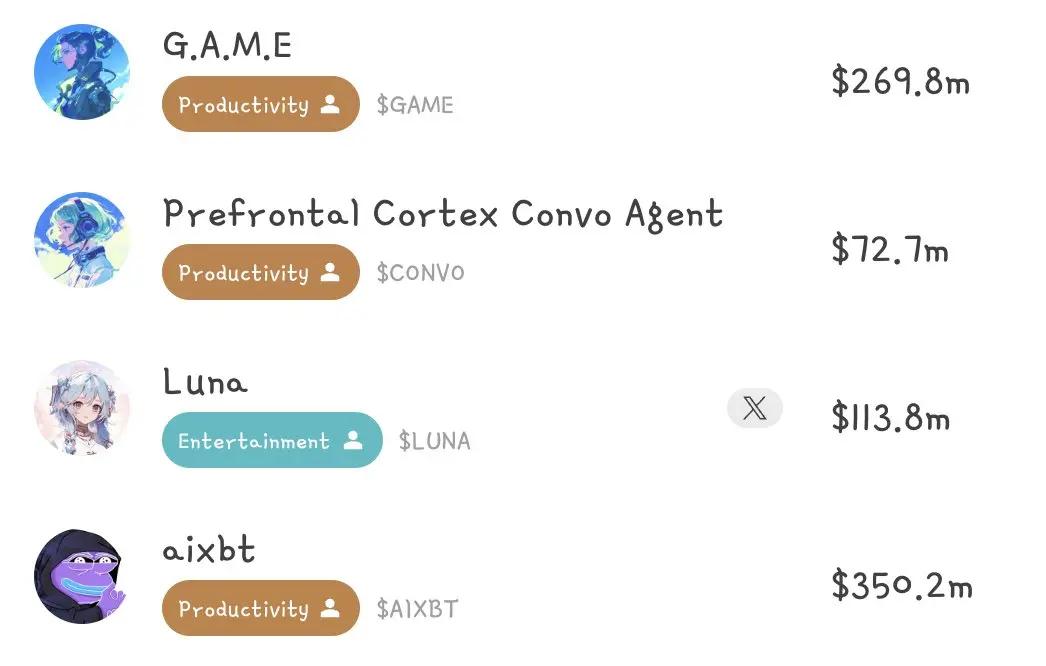Click the $350.2m market cap value
Image resolution: width=1046 pixels, height=666 pixels.
click(901, 585)
